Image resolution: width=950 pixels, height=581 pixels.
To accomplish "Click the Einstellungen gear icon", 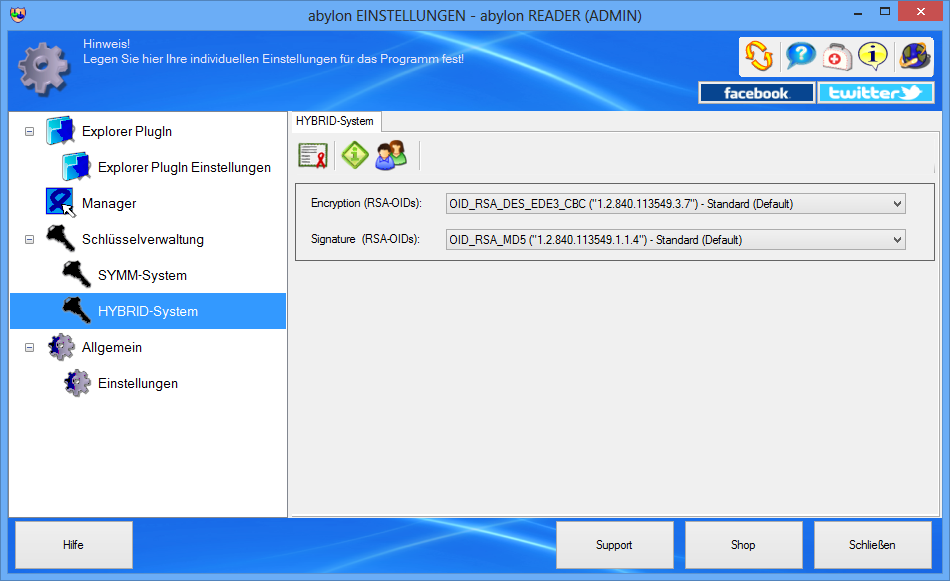I will (77, 383).
